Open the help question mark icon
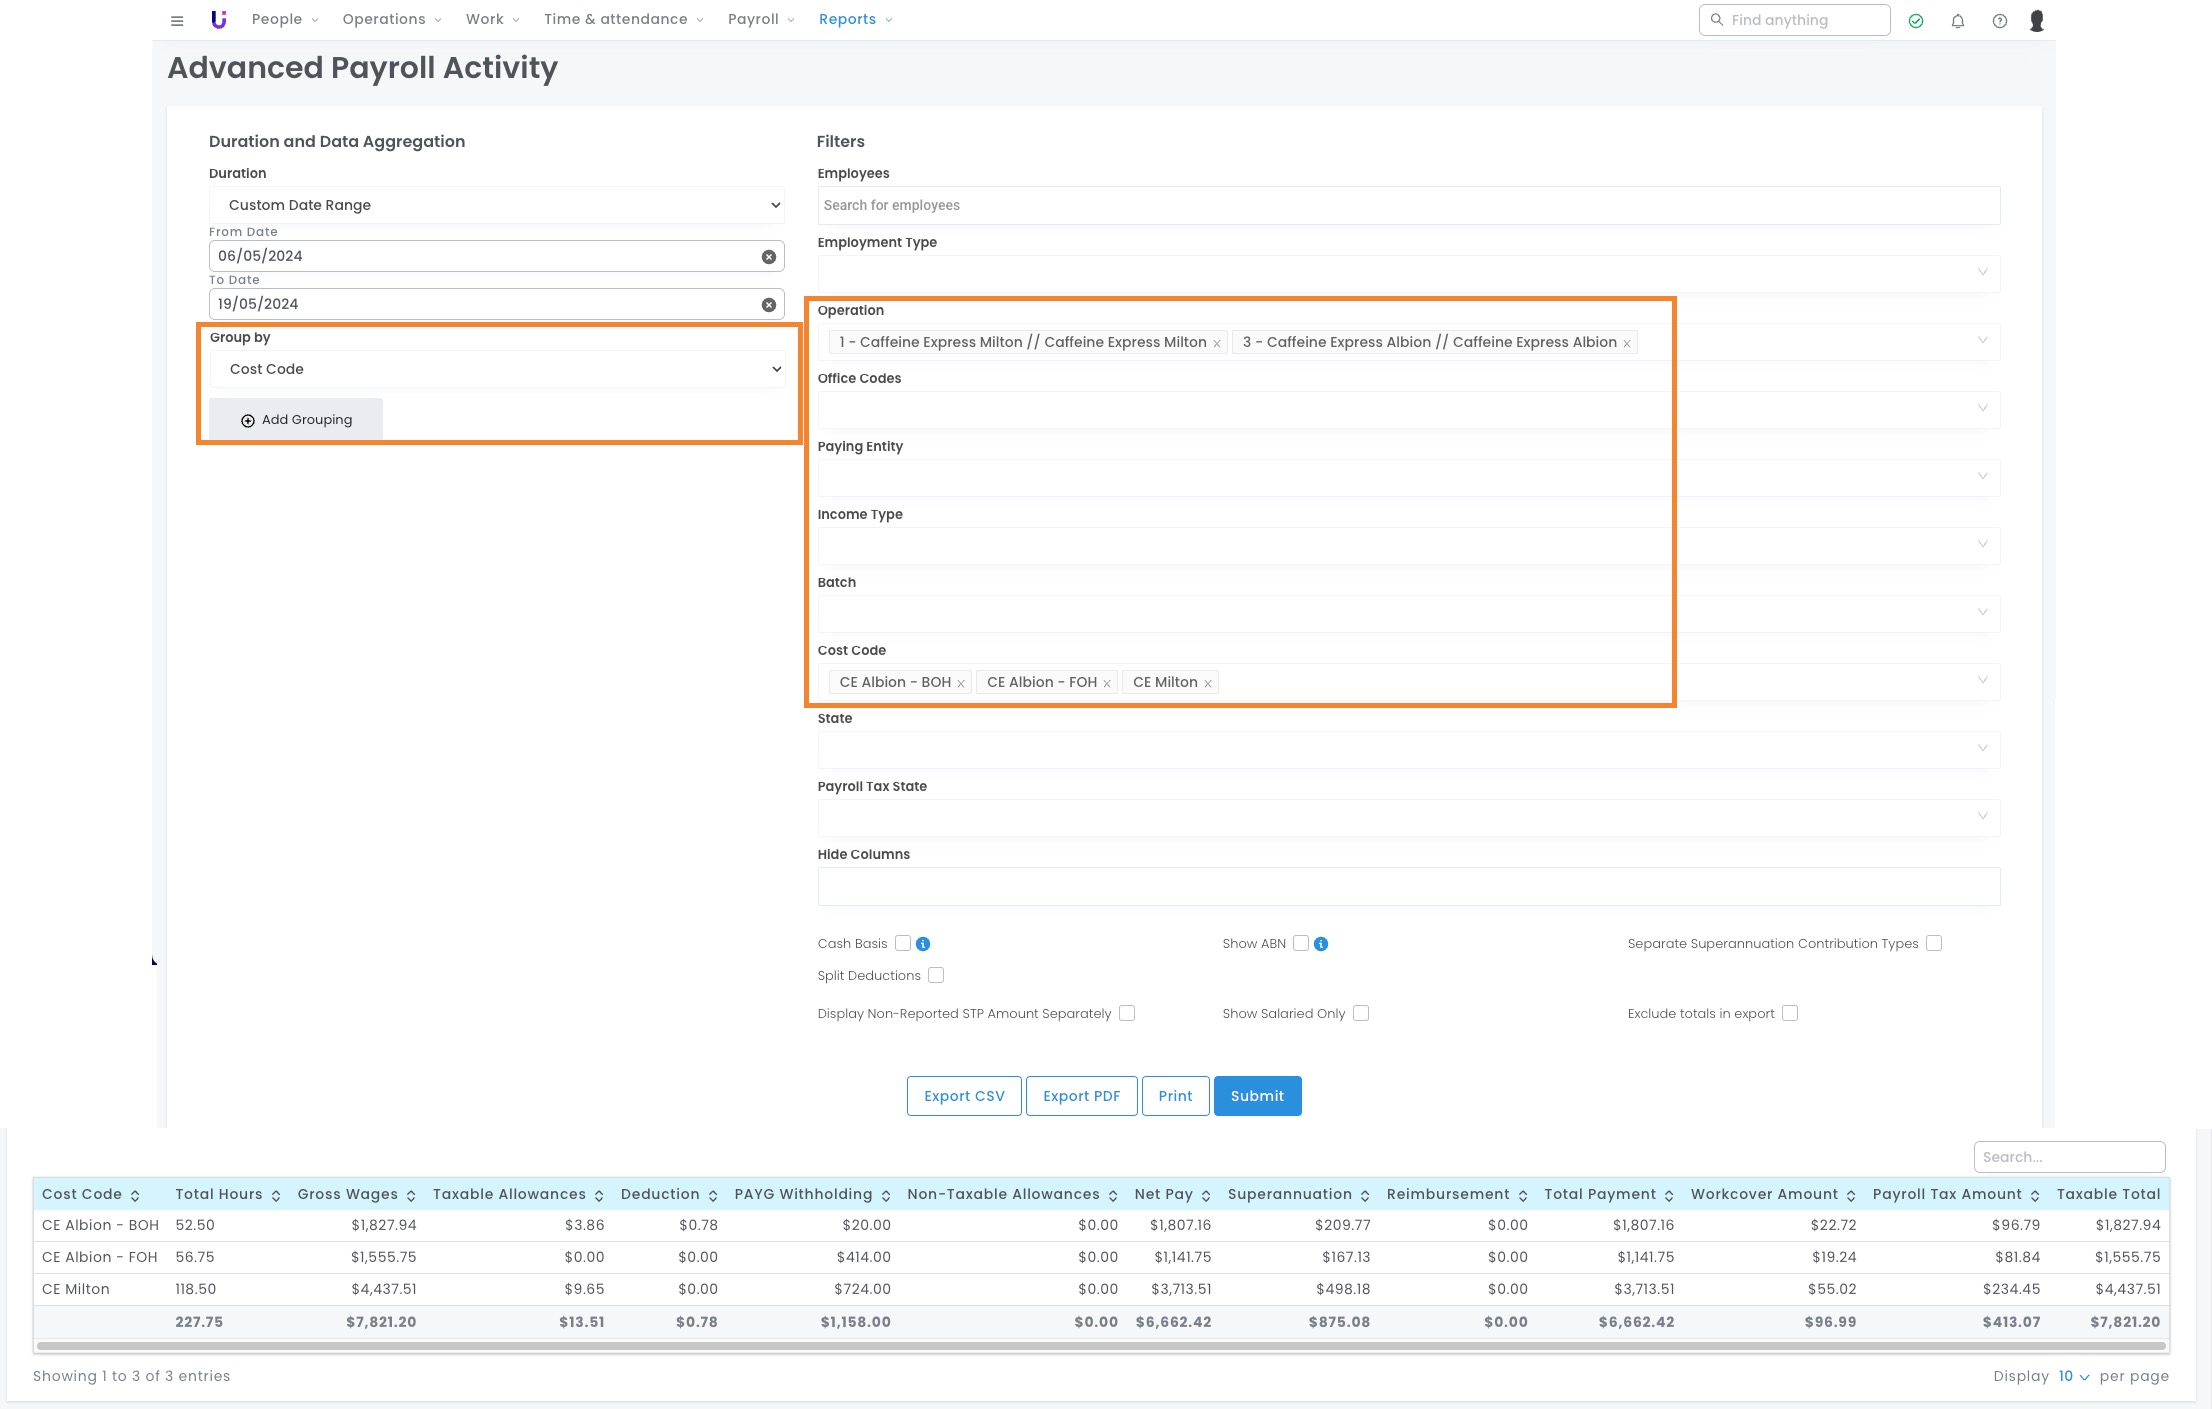This screenshot has width=2212, height=1409. 1999,20
